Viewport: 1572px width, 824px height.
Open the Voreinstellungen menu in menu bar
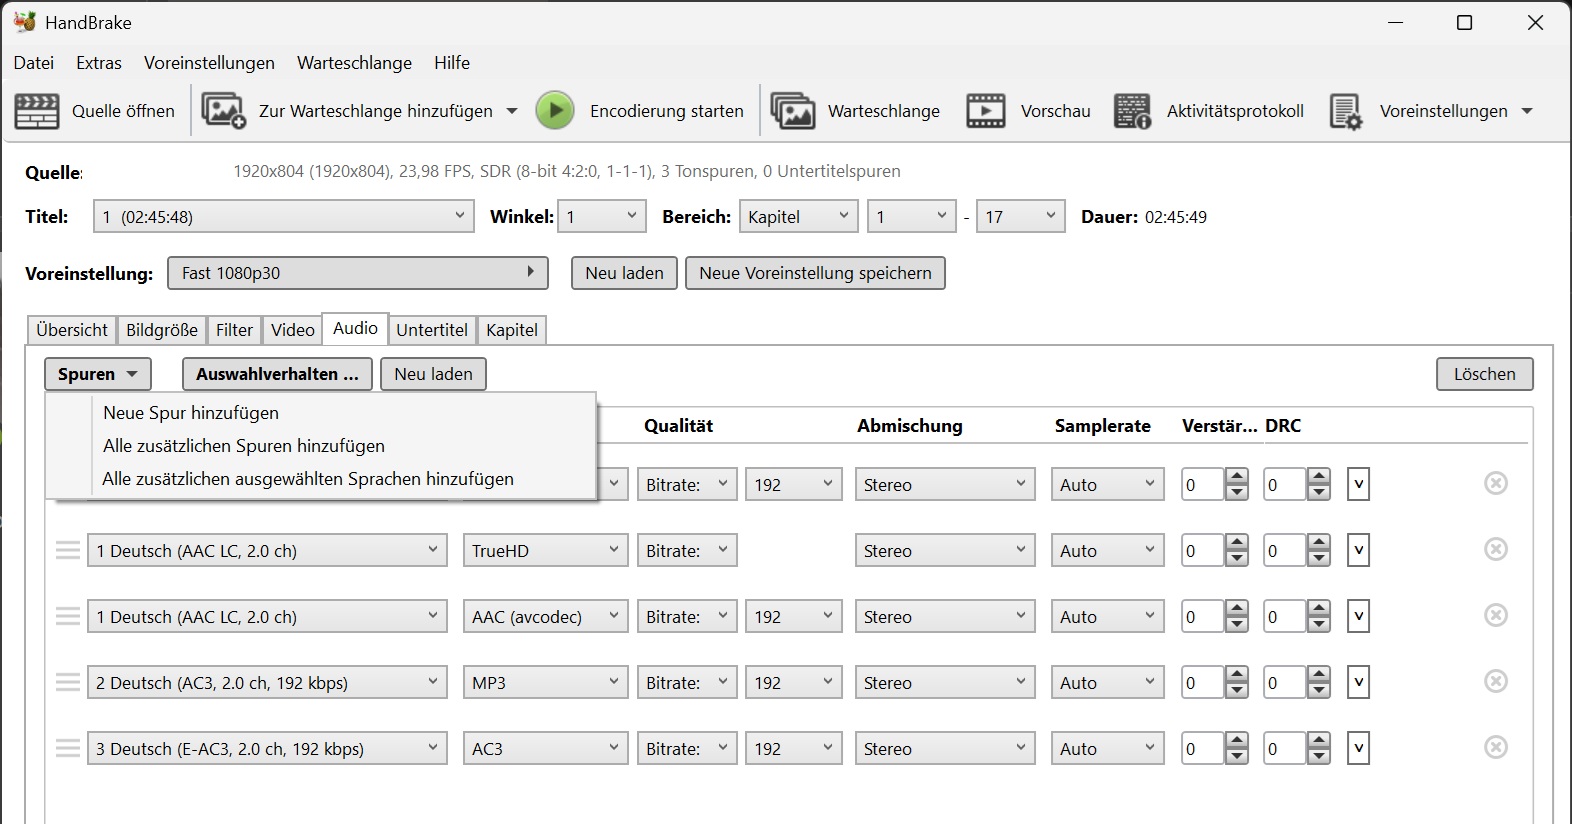click(x=209, y=62)
